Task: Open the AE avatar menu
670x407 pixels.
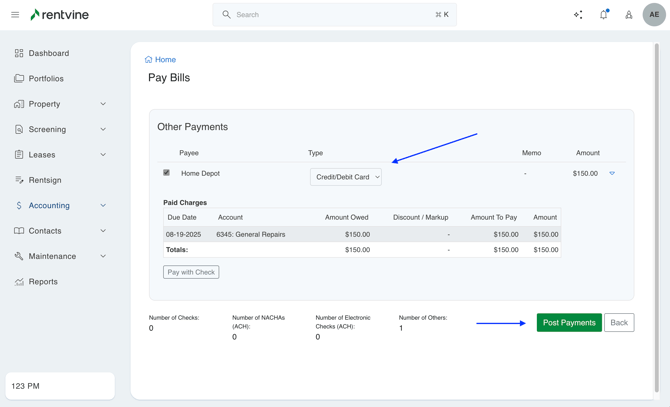Action: (654, 15)
